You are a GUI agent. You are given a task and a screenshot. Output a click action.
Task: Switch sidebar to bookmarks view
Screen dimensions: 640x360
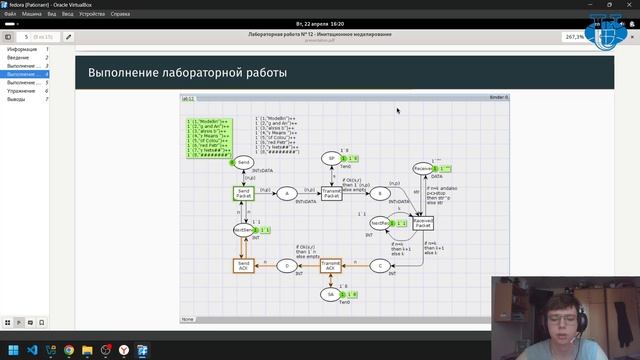click(42, 322)
